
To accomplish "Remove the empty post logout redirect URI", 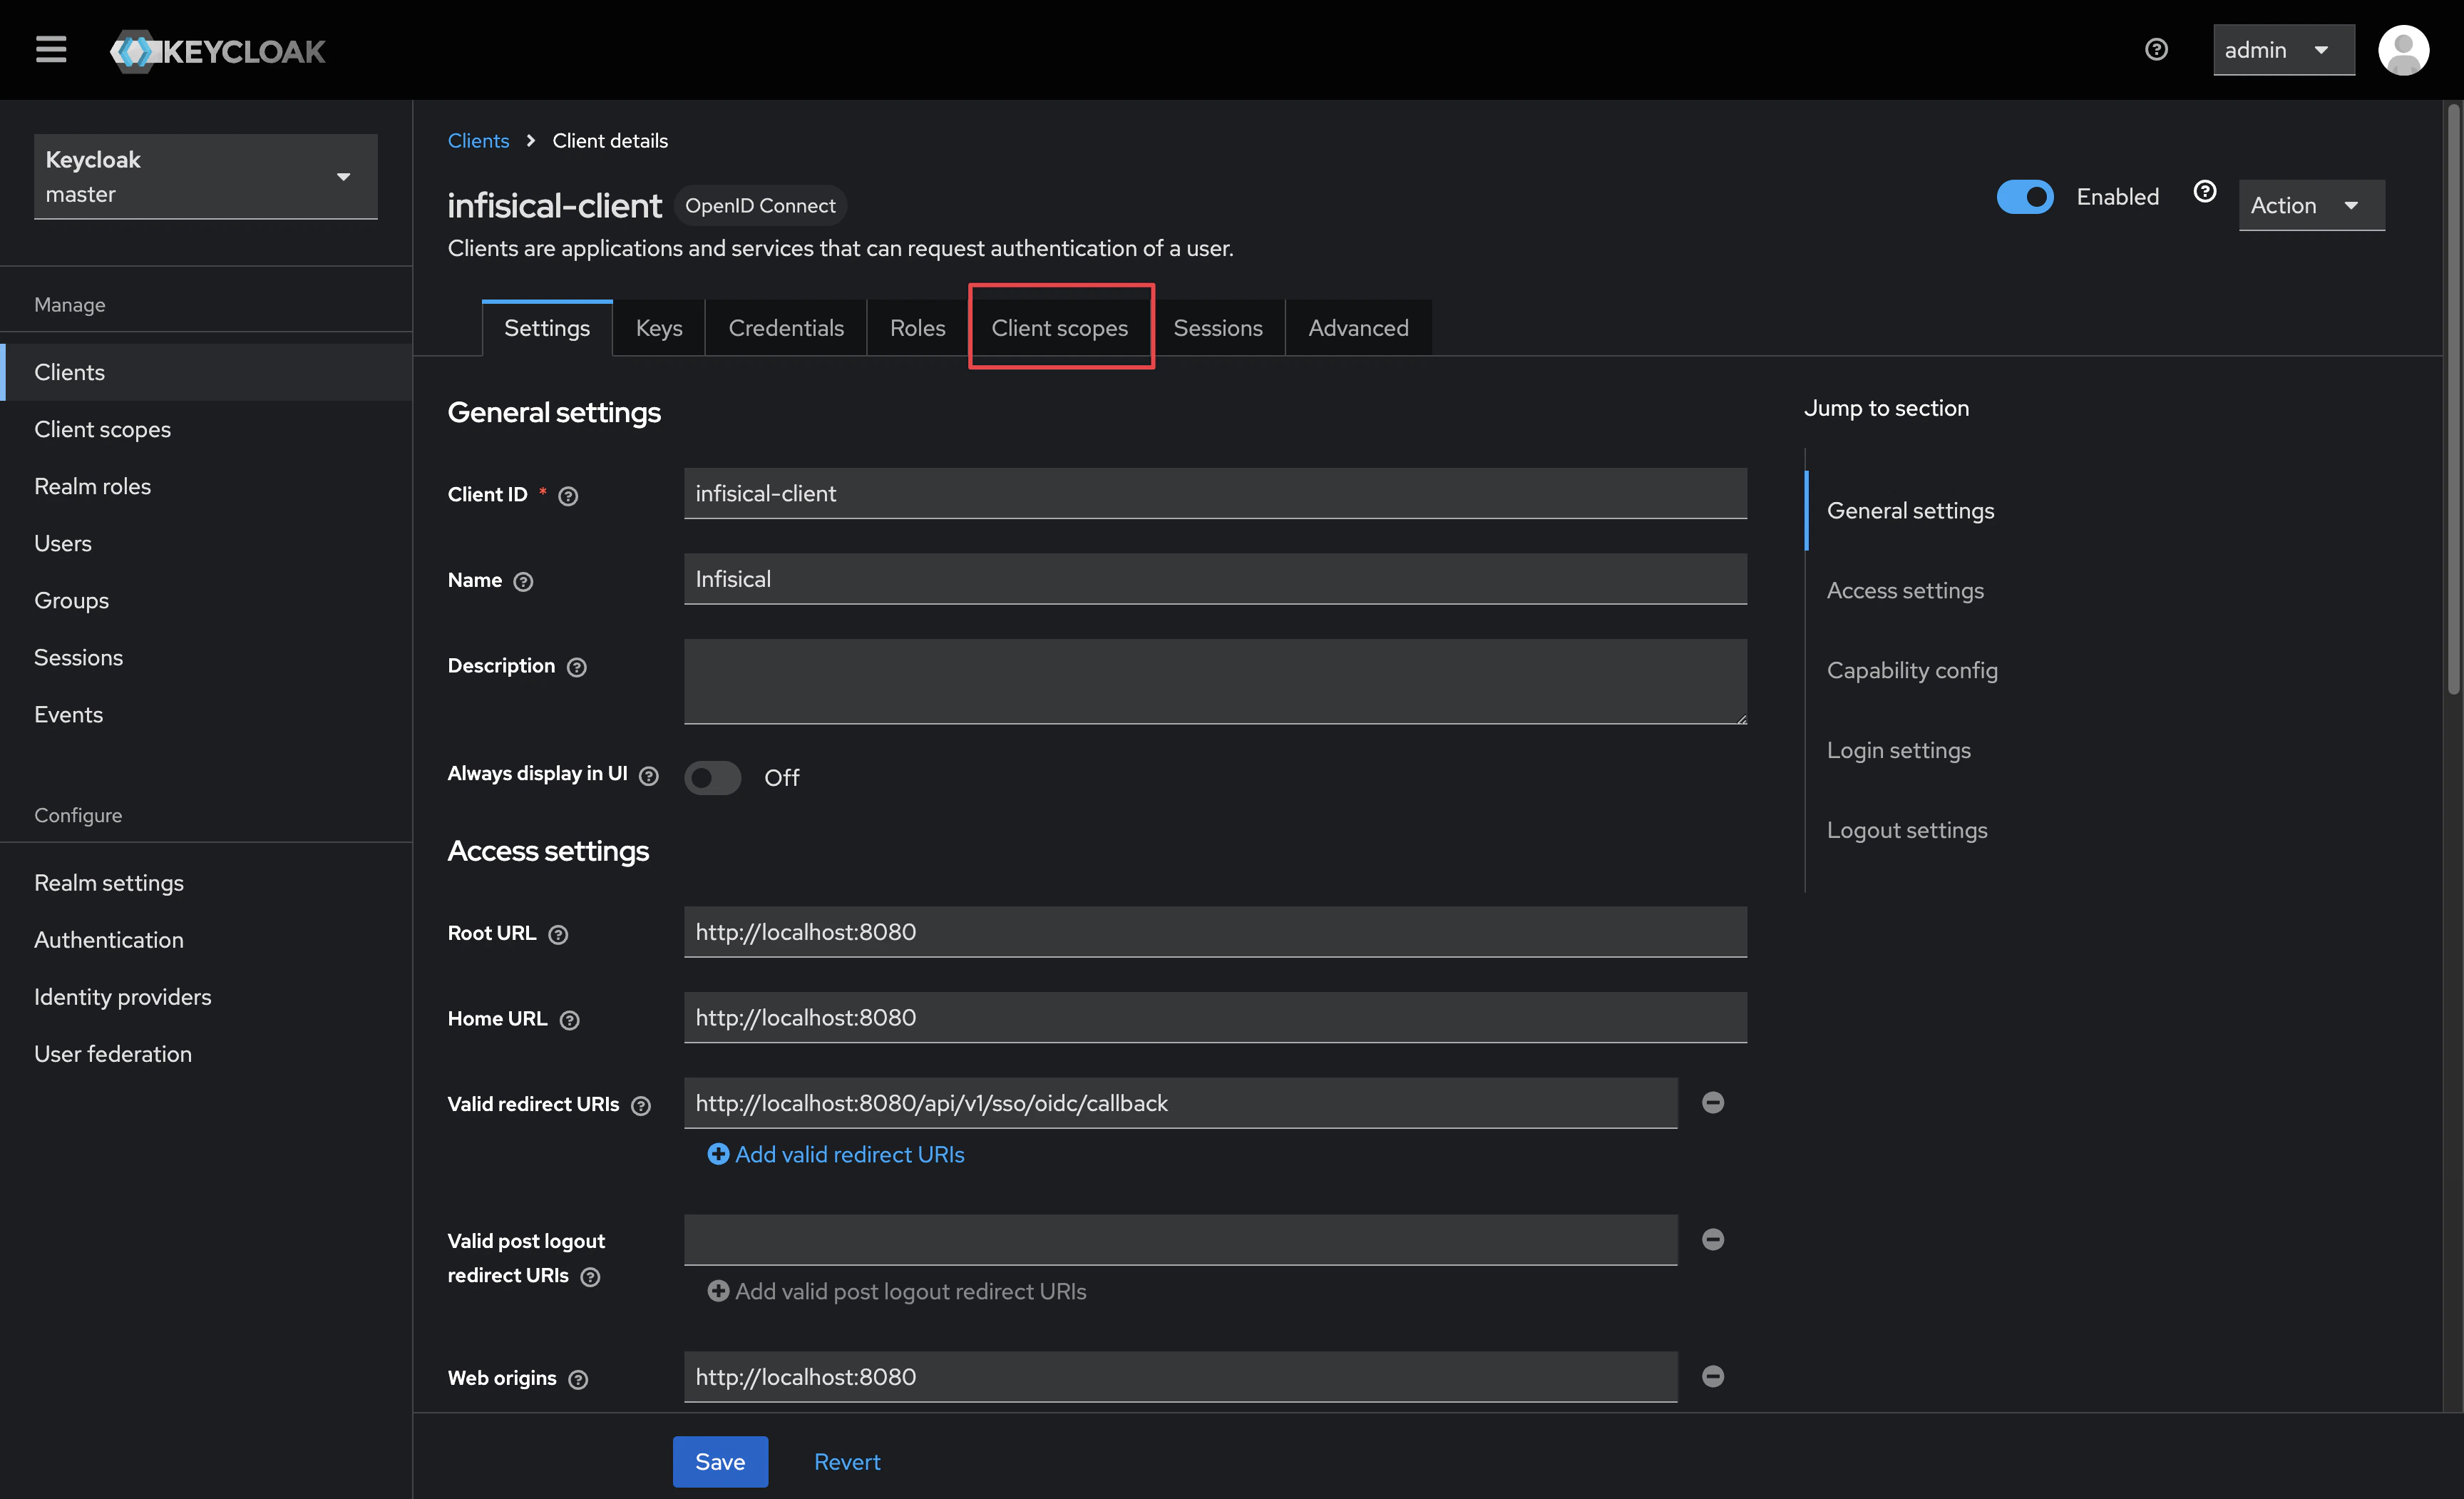I will 1712,1239.
